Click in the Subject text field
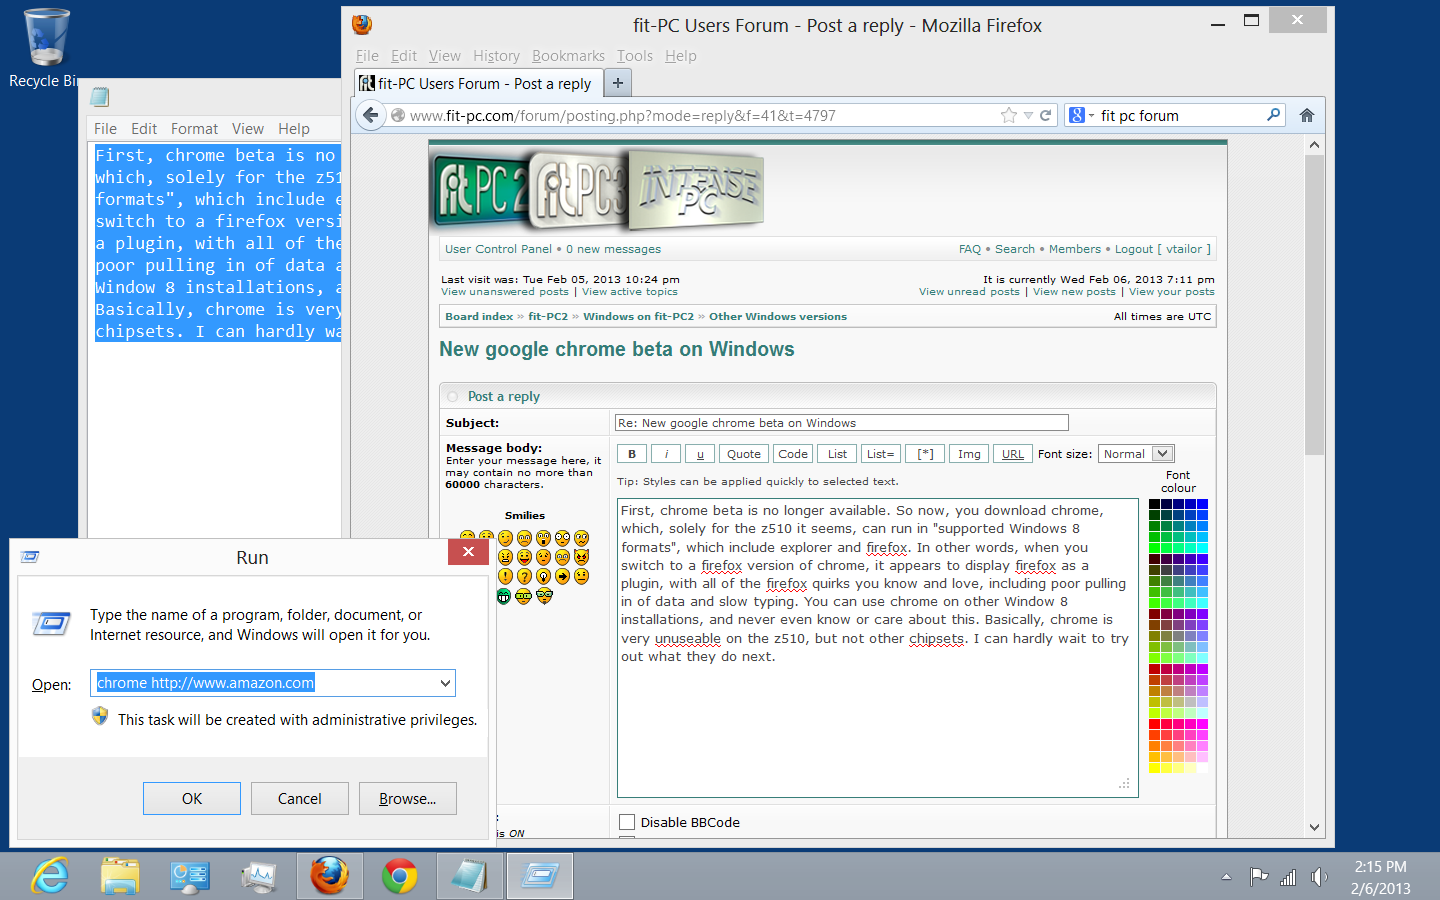Screen dimensions: 1440x900 pyautogui.click(x=841, y=423)
